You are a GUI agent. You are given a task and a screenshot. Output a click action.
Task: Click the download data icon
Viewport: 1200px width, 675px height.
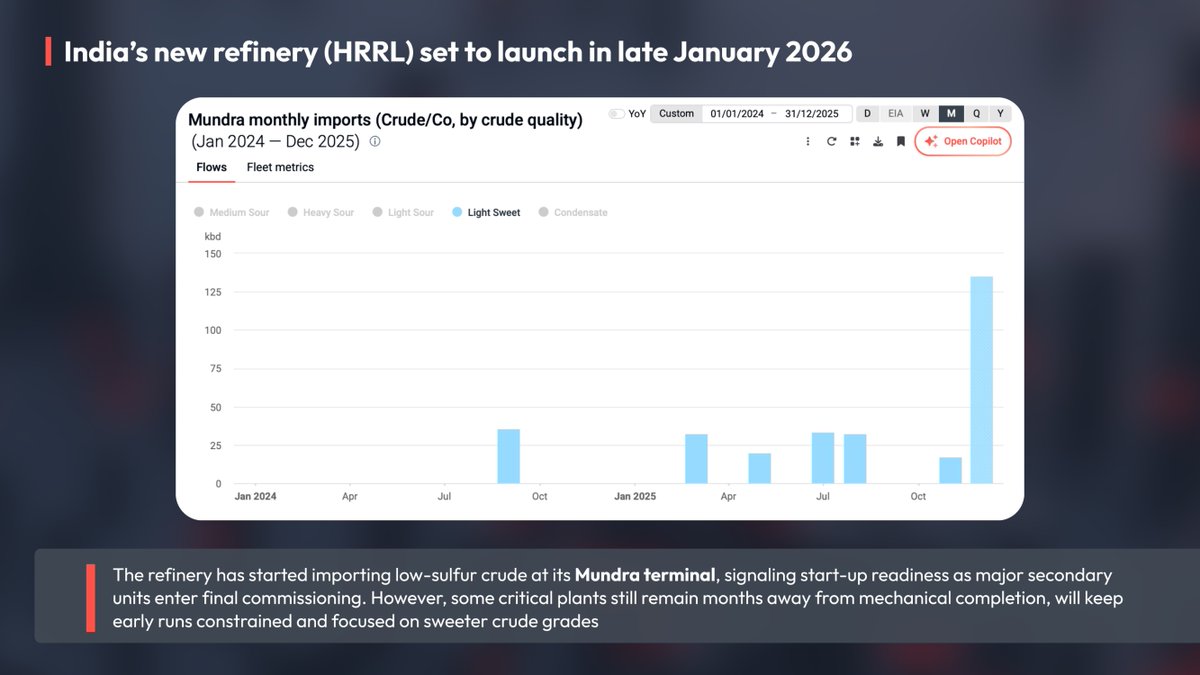(x=877, y=142)
